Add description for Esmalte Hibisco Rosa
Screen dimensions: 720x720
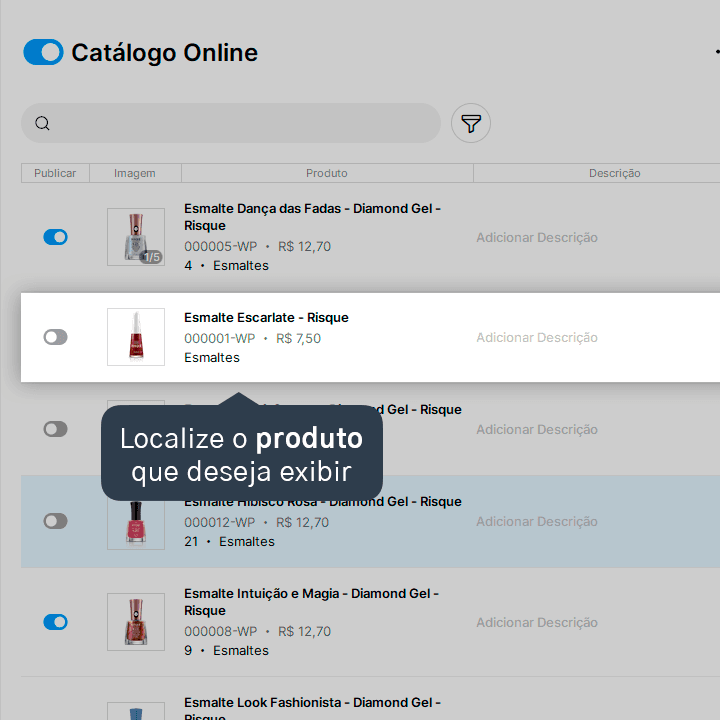pyautogui.click(x=537, y=522)
